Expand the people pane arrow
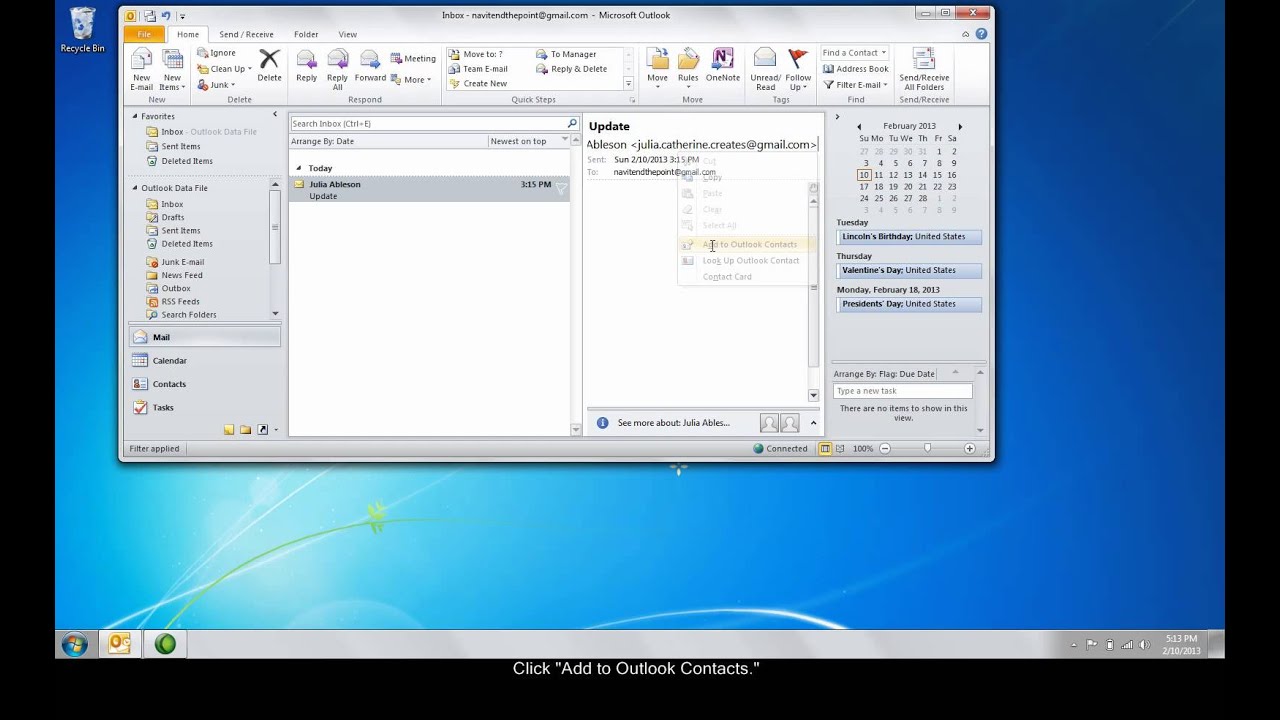Screen dimensions: 1280x720 click(813, 423)
